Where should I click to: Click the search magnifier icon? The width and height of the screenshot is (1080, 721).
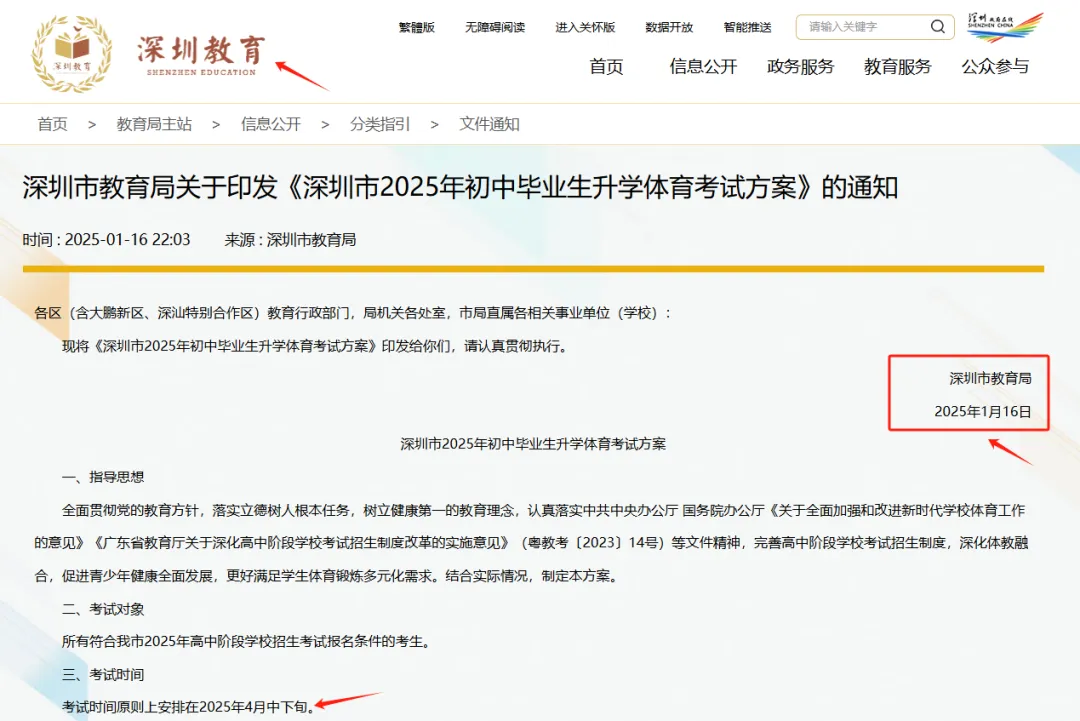tap(937, 27)
